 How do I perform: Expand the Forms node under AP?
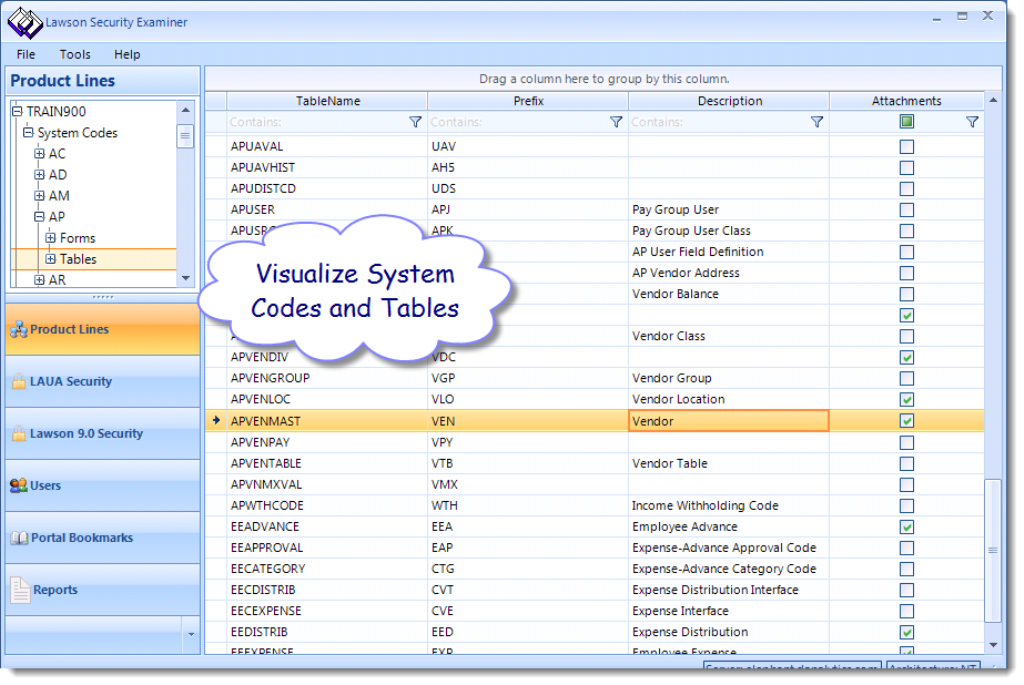(x=50, y=238)
